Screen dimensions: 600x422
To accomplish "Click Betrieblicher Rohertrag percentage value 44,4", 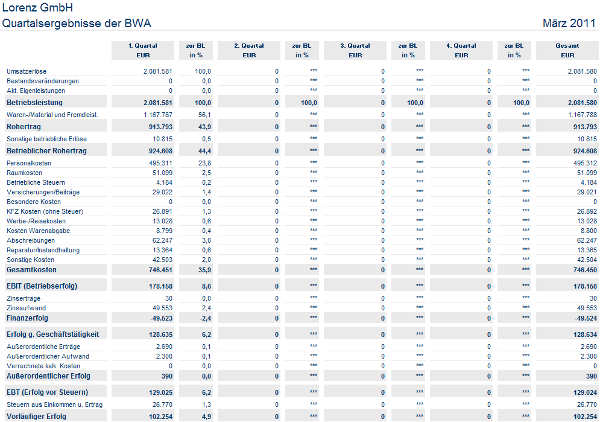I will [205, 151].
